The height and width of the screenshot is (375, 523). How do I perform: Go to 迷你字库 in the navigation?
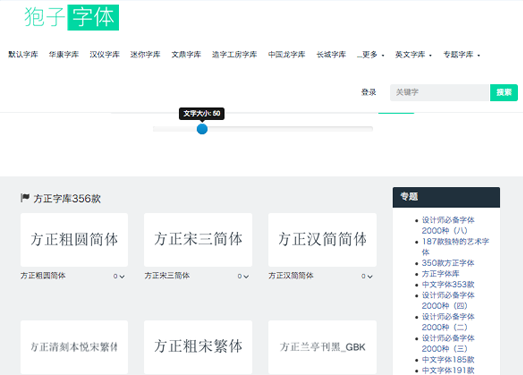[x=145, y=54]
